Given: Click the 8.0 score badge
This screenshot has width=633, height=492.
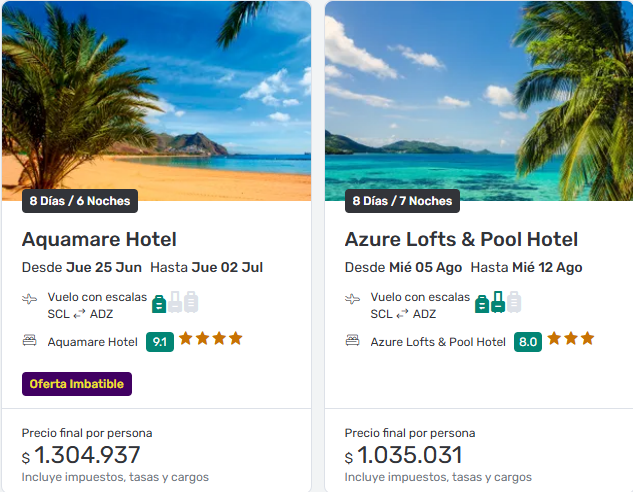Looking at the screenshot, I should point(528,342).
